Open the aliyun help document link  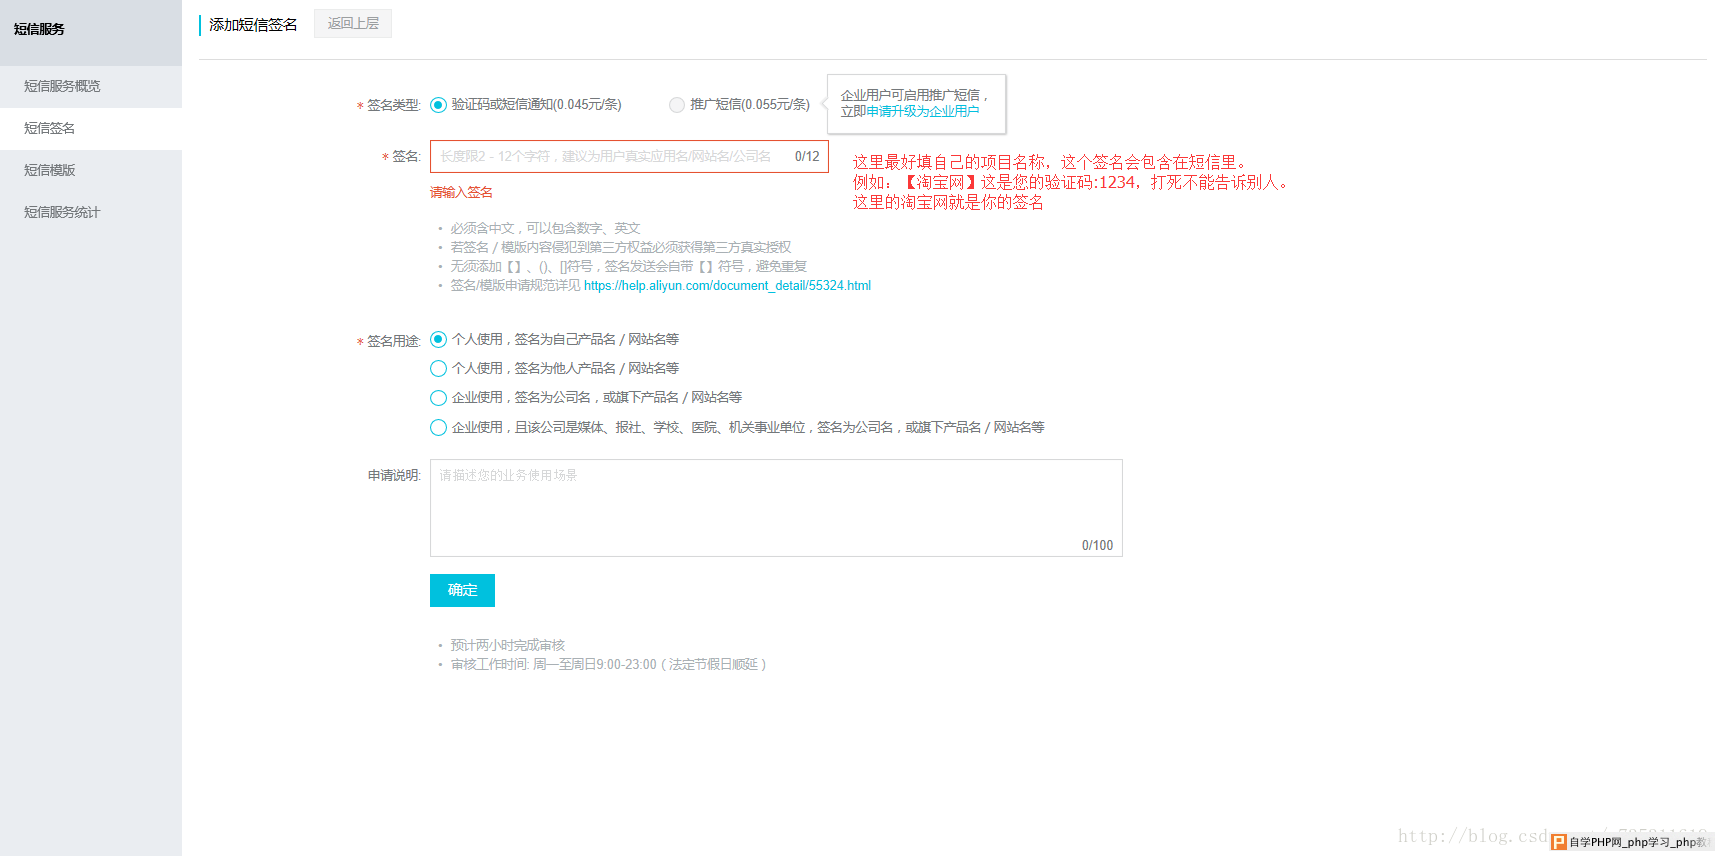coord(727,286)
